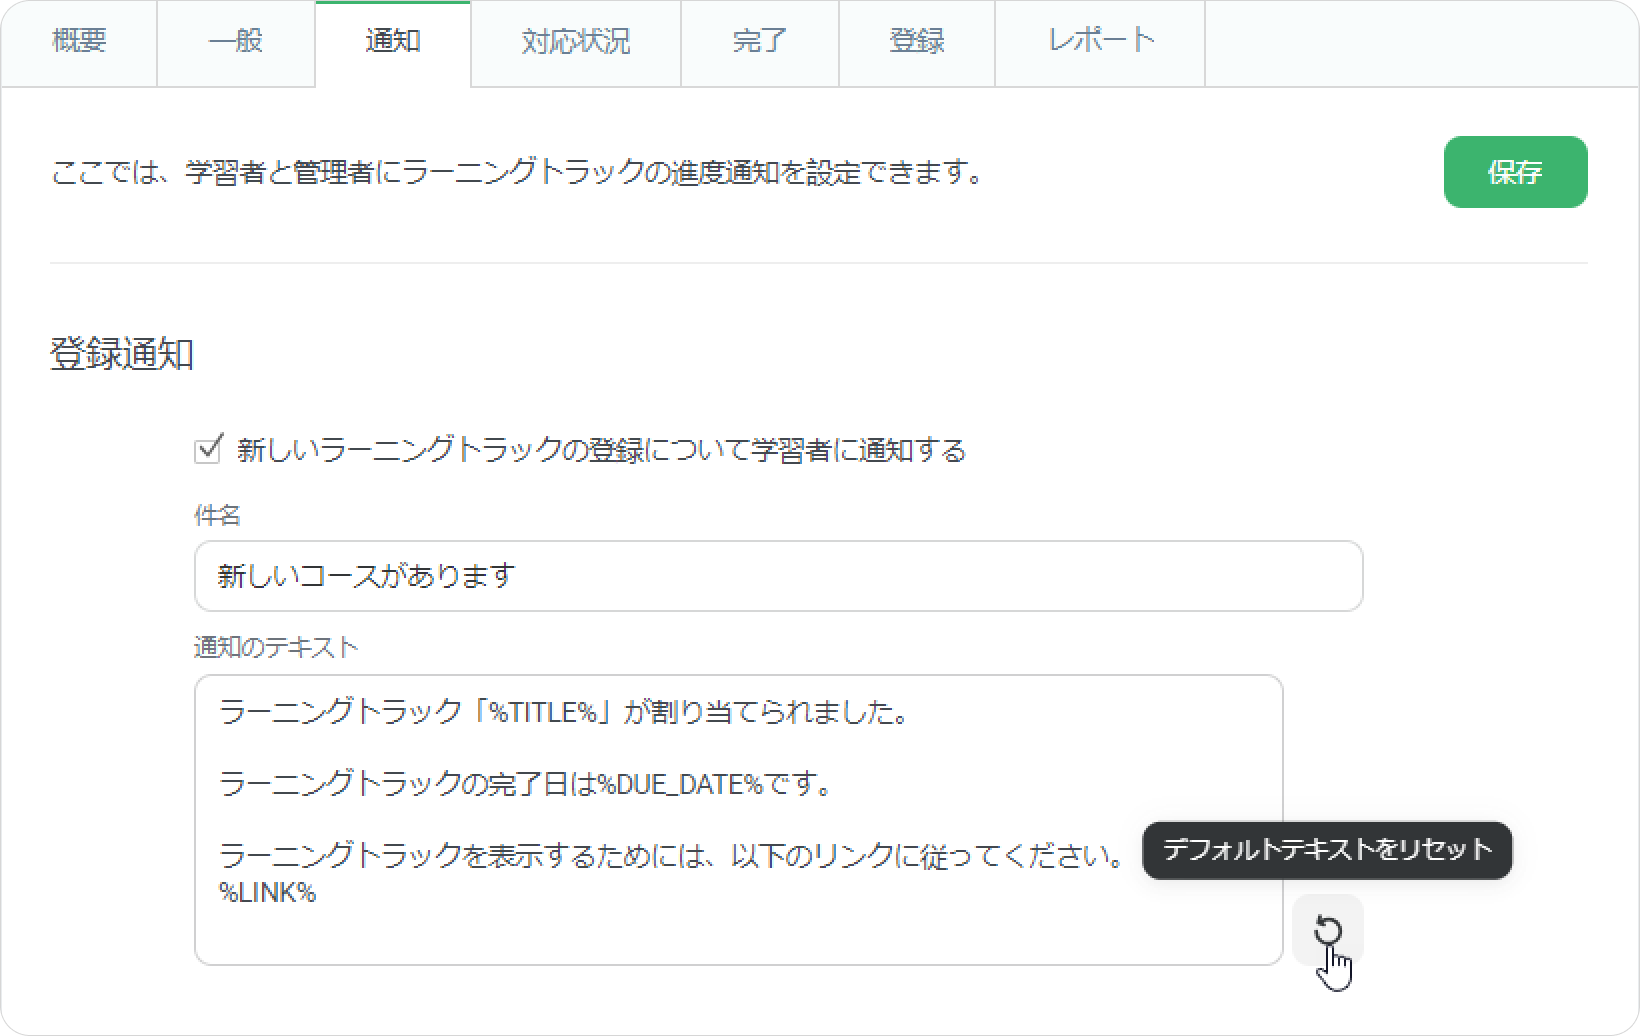Viewport: 1640px width, 1036px height.
Task: Click the 件名 field label
Action: [x=217, y=515]
